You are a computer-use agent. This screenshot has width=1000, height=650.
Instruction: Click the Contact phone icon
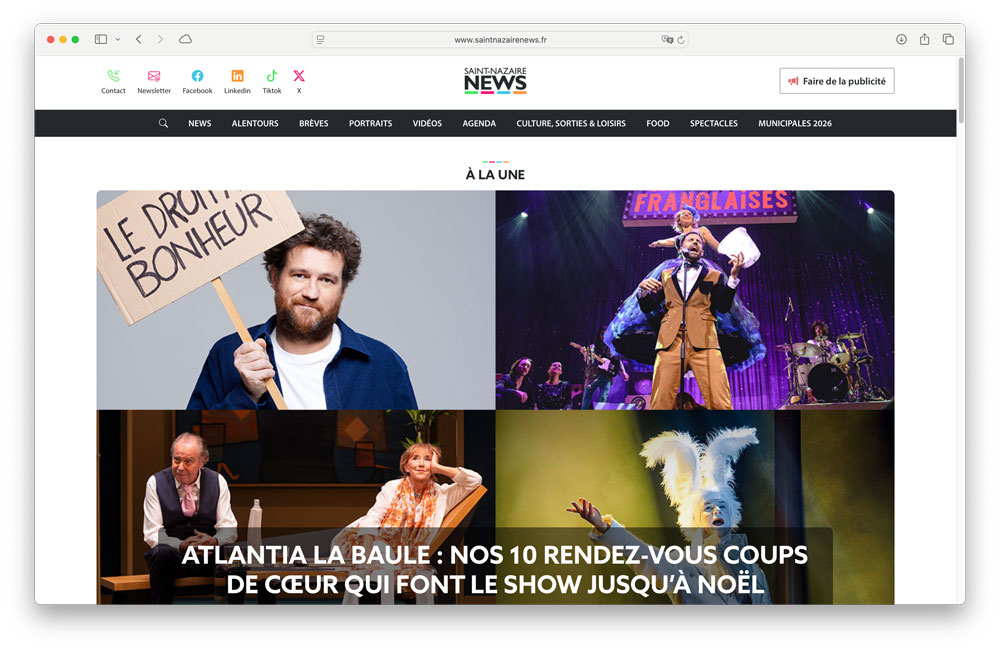[113, 76]
